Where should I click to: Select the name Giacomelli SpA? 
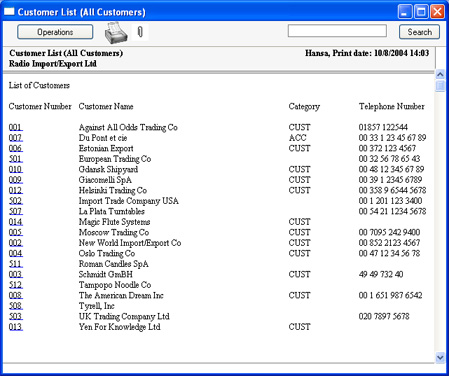pos(105,180)
